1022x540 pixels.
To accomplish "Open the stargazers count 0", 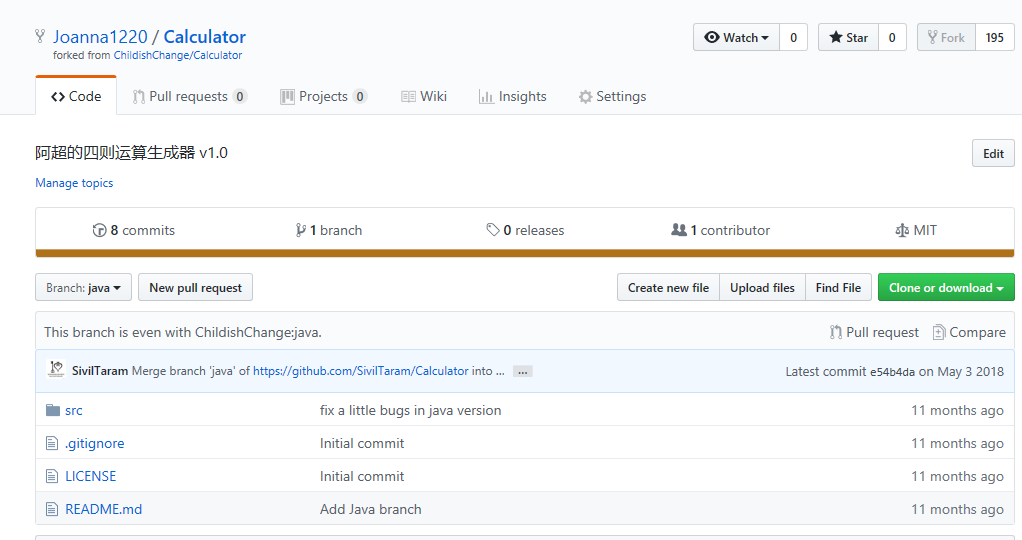I will tap(892, 37).
